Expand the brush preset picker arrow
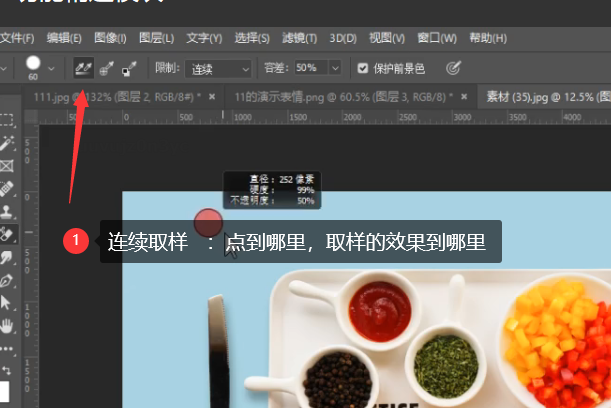 click(x=51, y=69)
